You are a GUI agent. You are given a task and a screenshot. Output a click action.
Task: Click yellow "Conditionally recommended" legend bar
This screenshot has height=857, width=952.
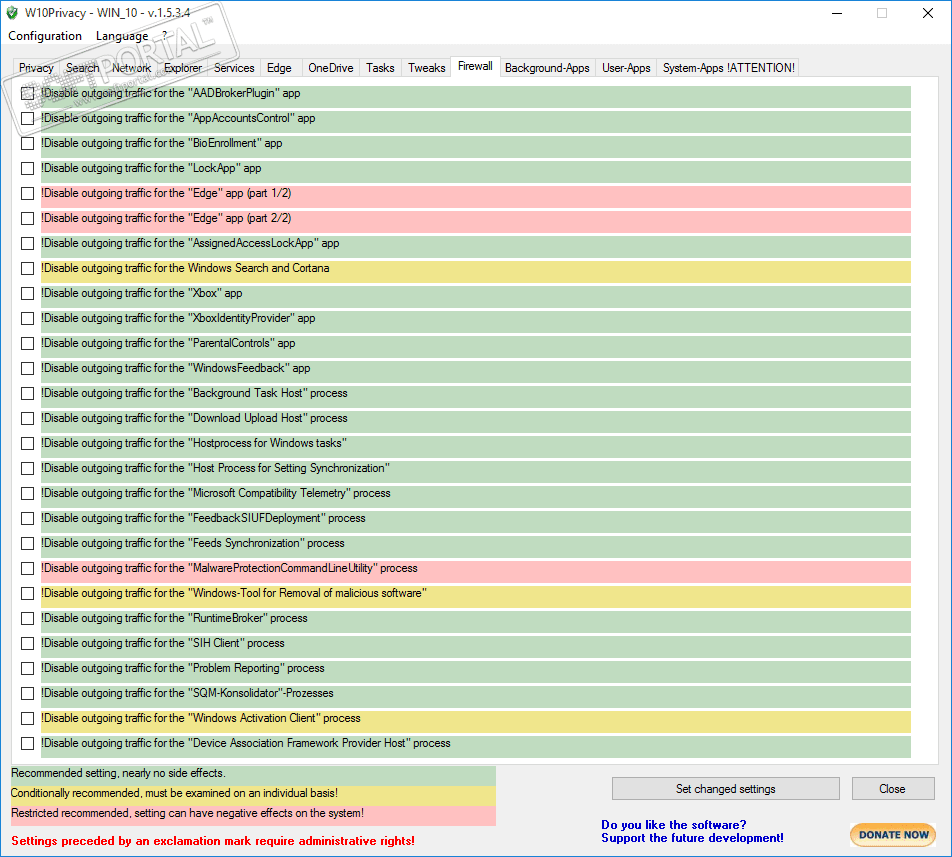253,796
